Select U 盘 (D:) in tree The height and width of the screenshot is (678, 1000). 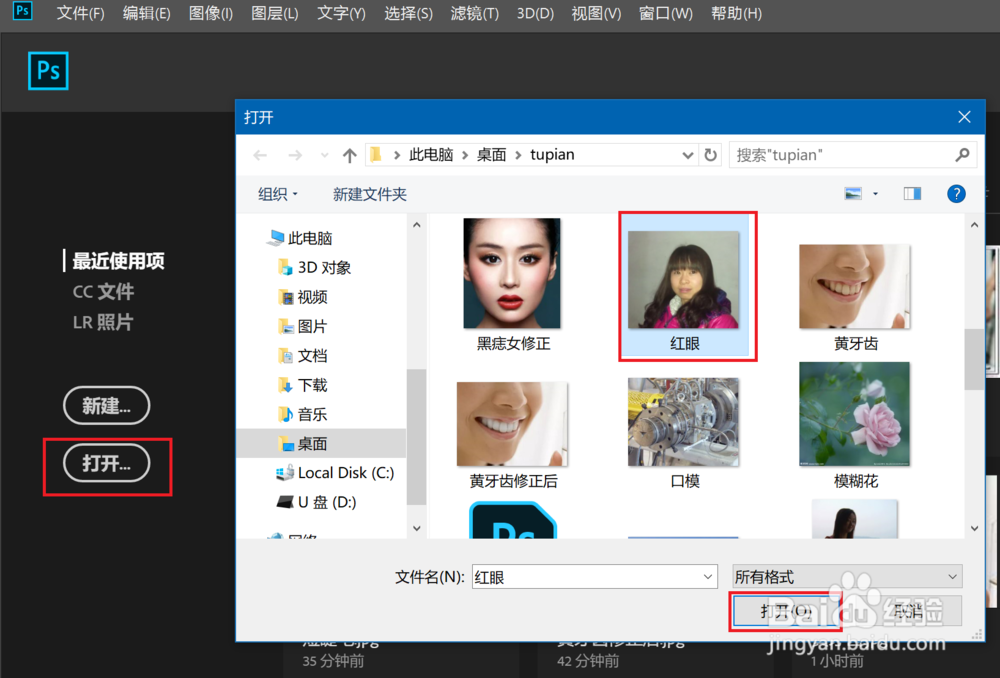pos(317,502)
